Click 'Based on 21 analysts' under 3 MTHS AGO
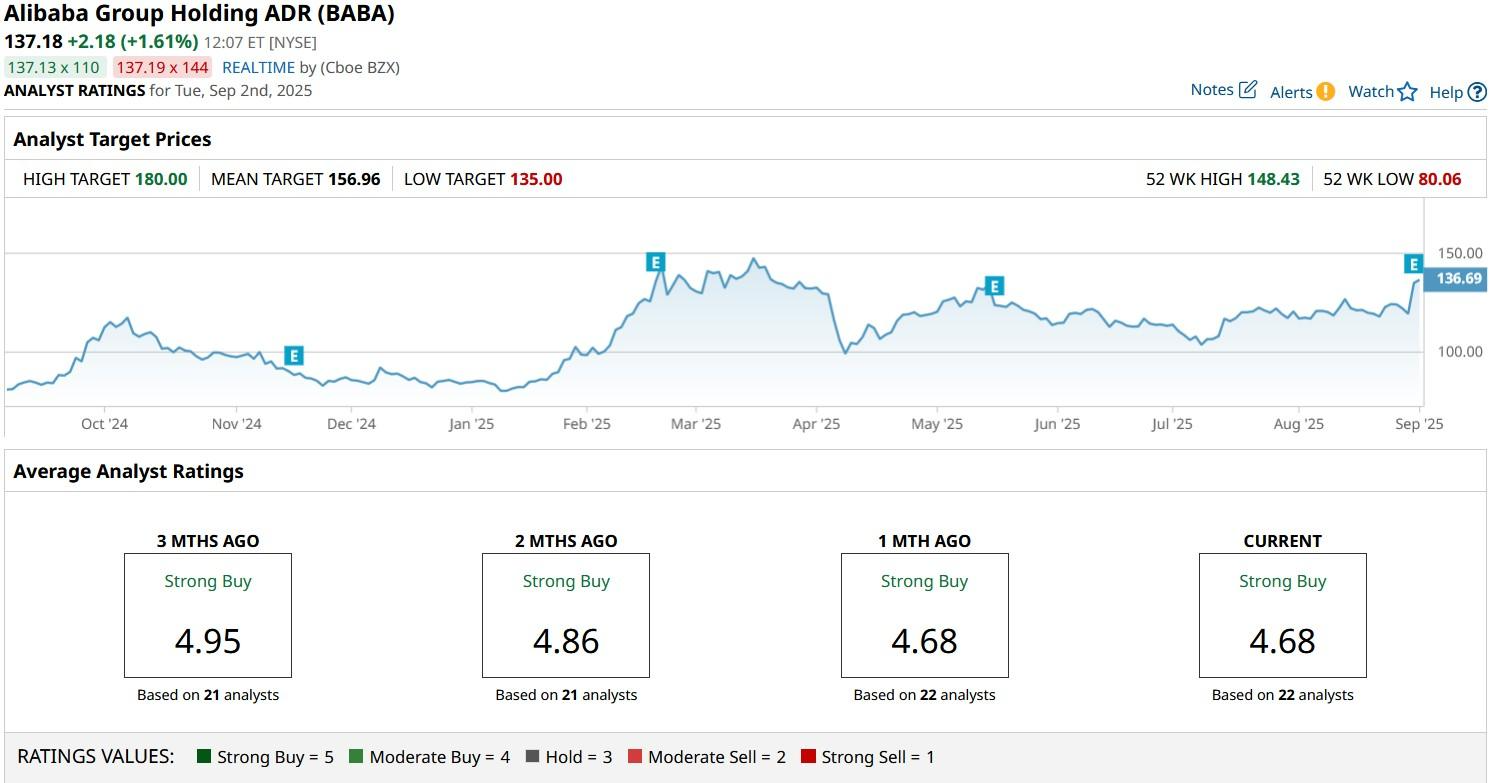Viewport: 1492px width, 783px height. 208,695
